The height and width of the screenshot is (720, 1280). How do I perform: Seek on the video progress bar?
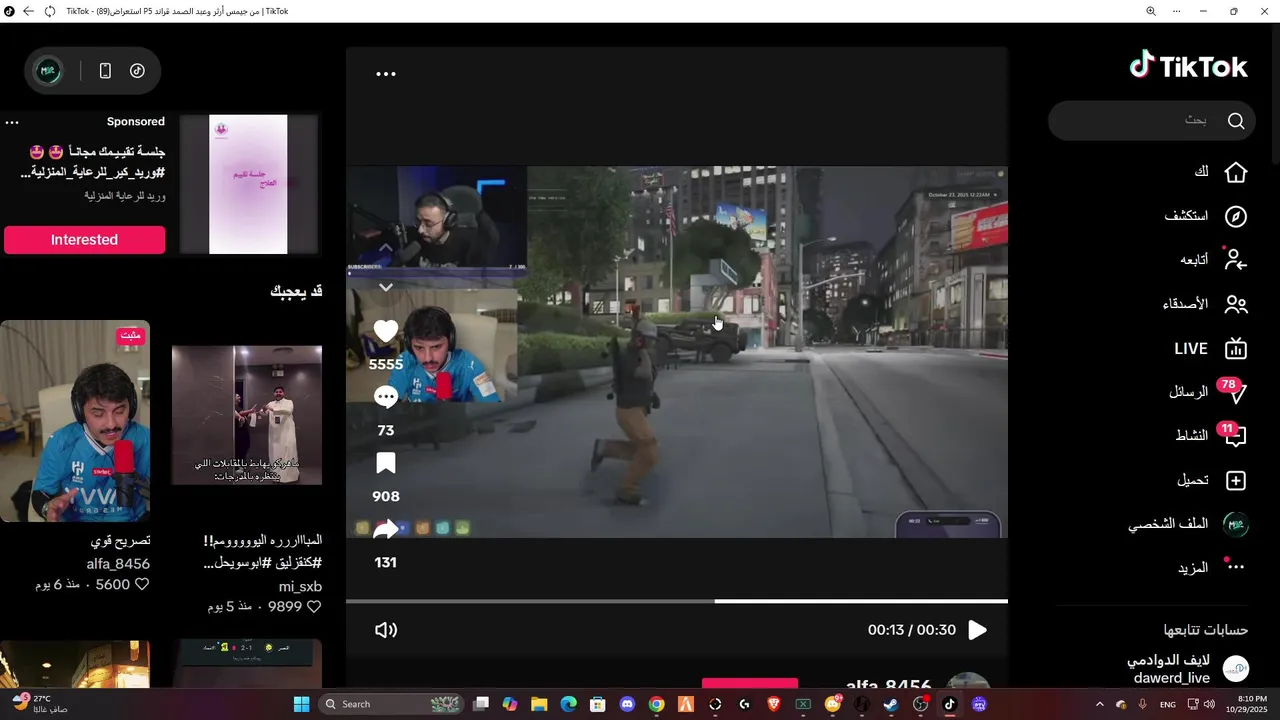pos(677,601)
